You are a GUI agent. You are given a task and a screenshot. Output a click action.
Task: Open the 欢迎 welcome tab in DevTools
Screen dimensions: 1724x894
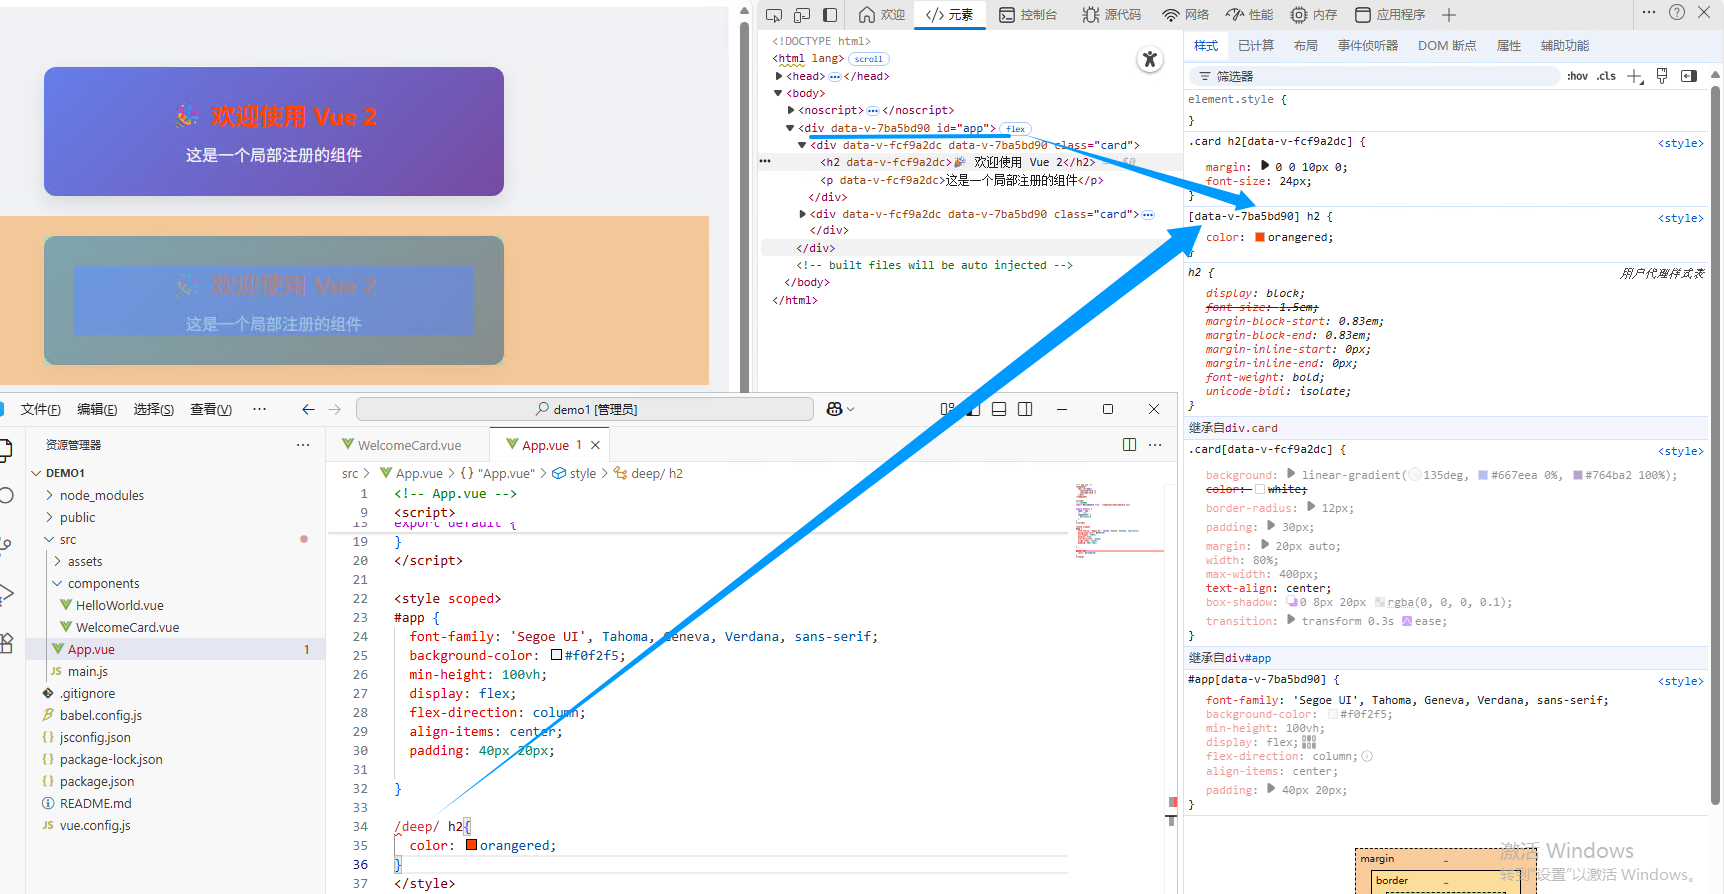882,15
